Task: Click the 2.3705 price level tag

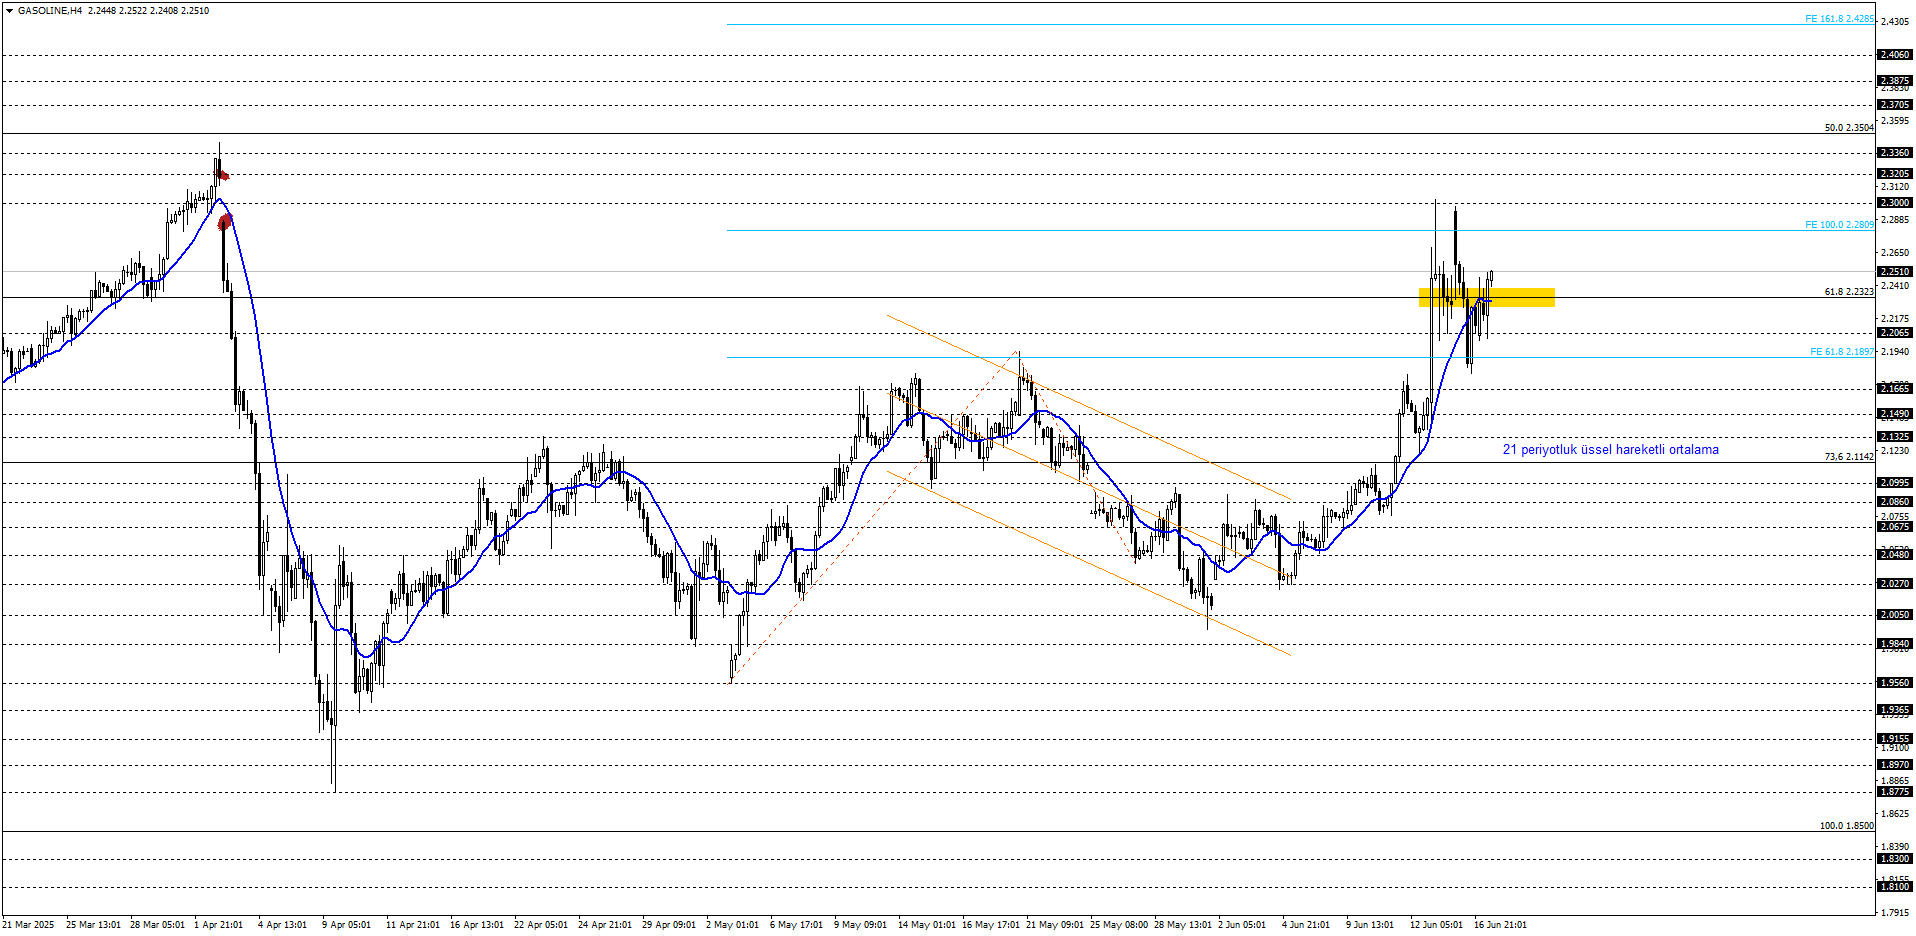Action: pyautogui.click(x=1895, y=105)
